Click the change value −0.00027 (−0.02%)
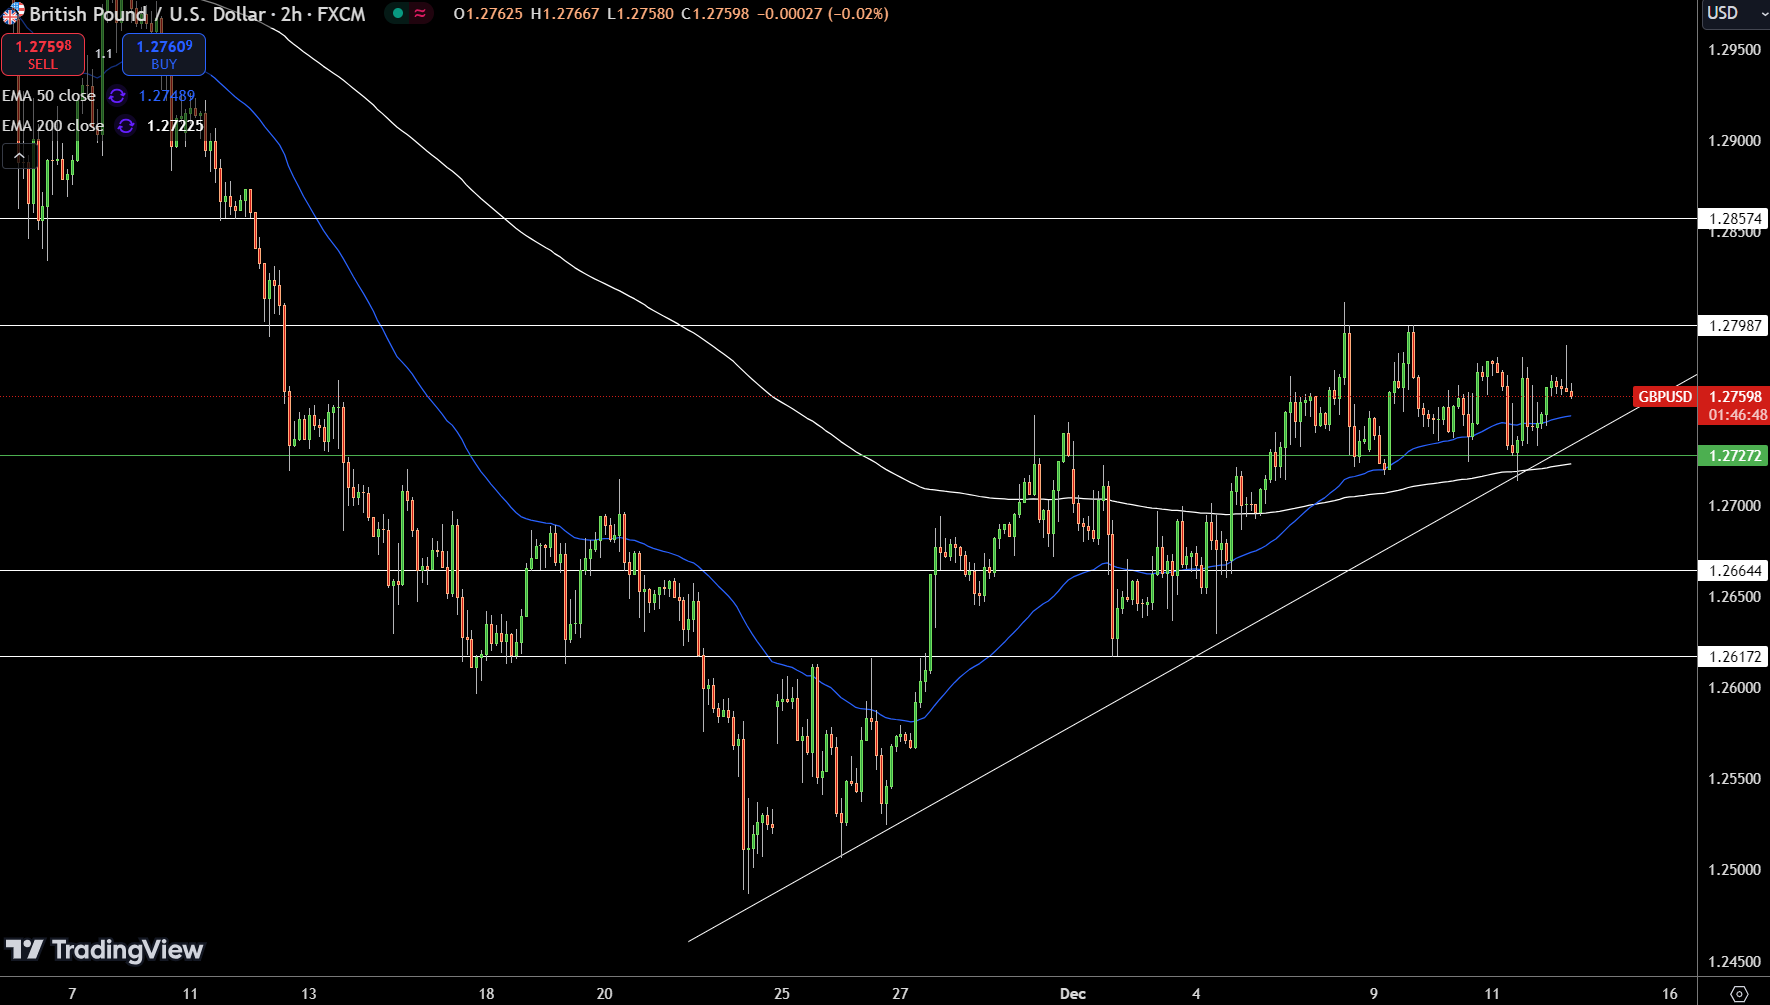1770x1005 pixels. pyautogui.click(x=822, y=14)
